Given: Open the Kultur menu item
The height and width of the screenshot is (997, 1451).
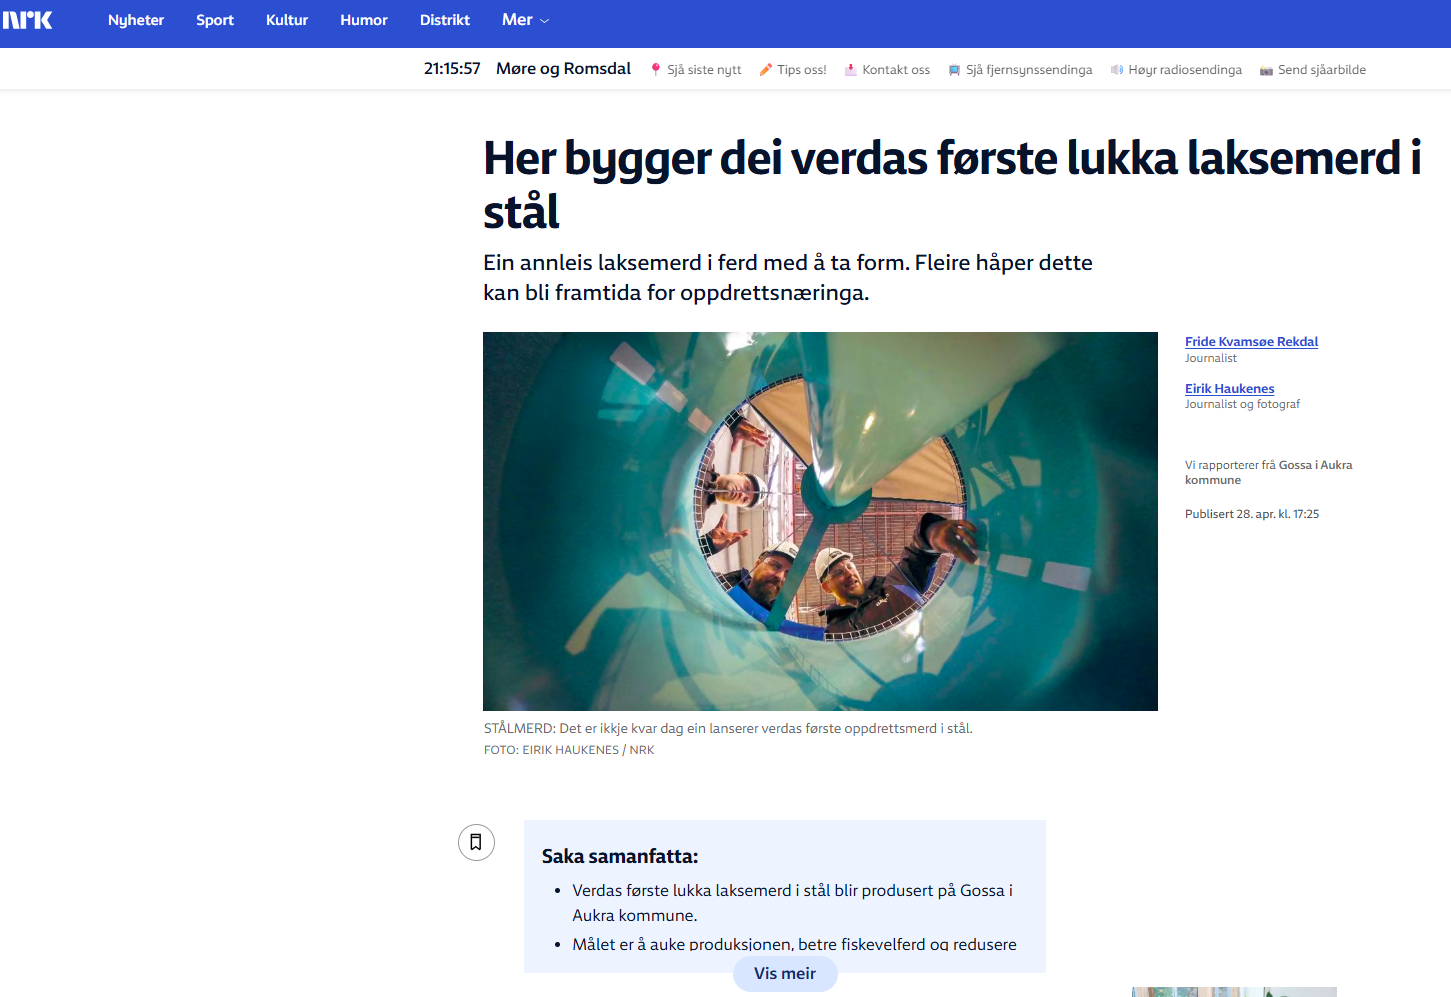Looking at the screenshot, I should pyautogui.click(x=287, y=20).
